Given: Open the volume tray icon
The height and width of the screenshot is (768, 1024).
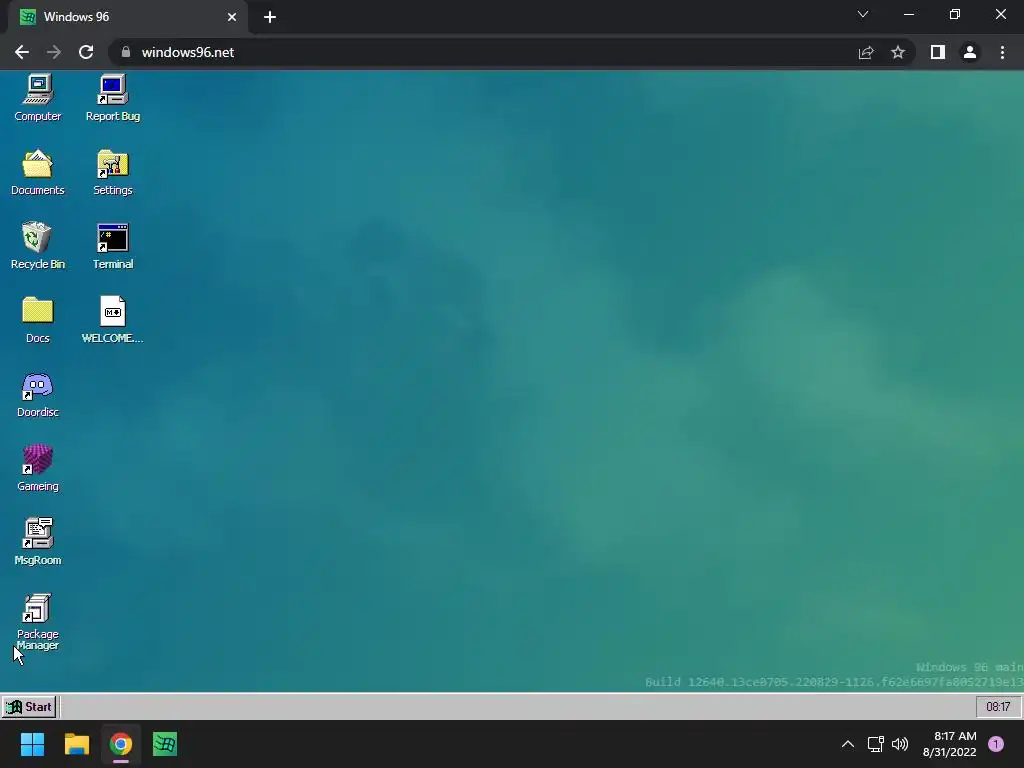Looking at the screenshot, I should pos(900,744).
